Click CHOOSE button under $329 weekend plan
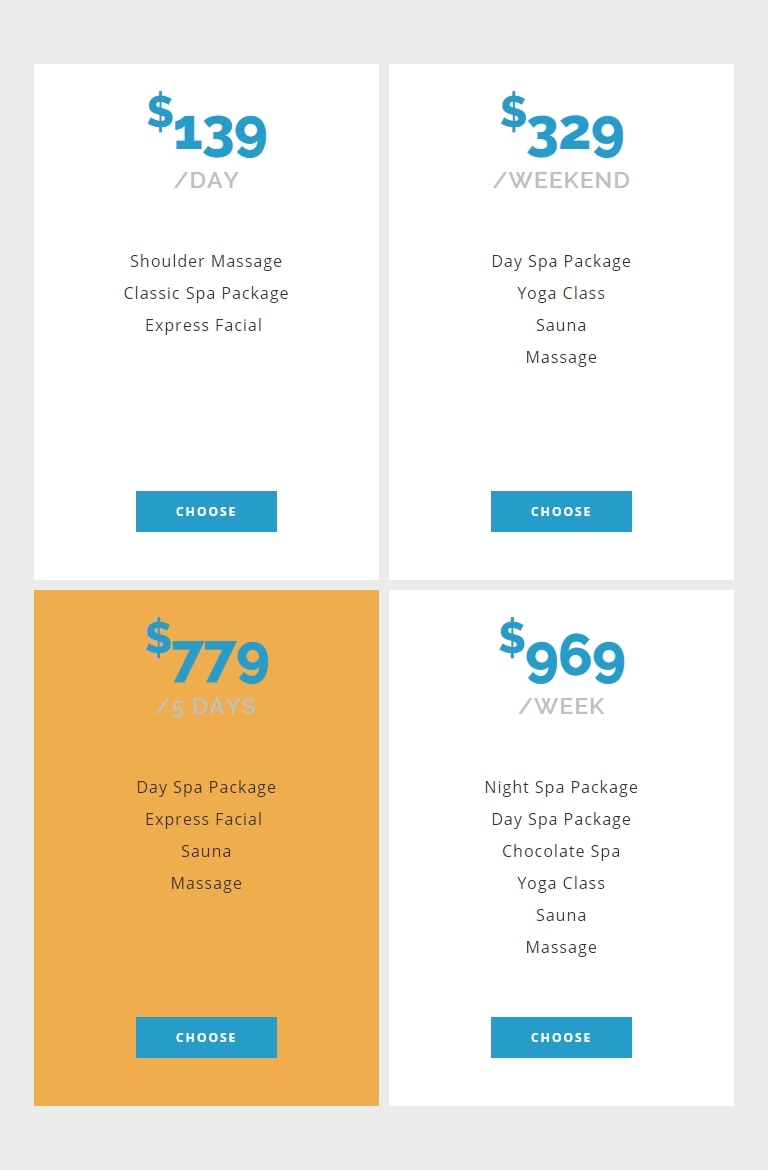The width and height of the screenshot is (768, 1170). (561, 511)
